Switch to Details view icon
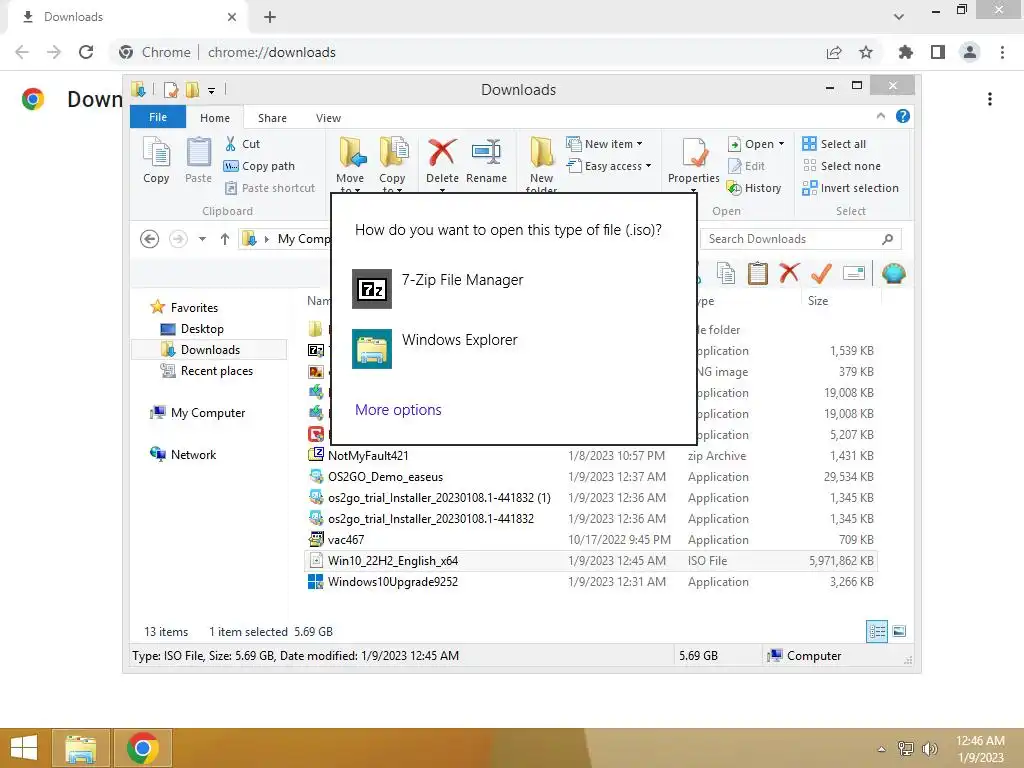This screenshot has height=768, width=1024. pyautogui.click(x=877, y=631)
